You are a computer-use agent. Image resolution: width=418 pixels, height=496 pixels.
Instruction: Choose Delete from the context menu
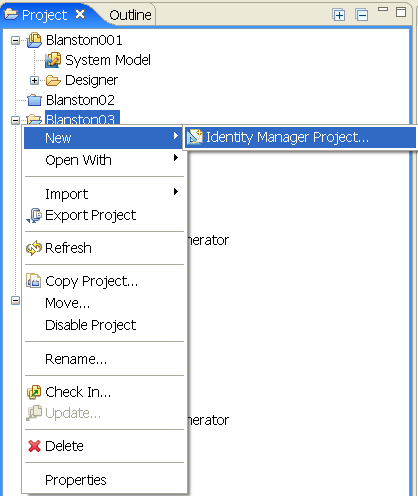click(x=103, y=446)
